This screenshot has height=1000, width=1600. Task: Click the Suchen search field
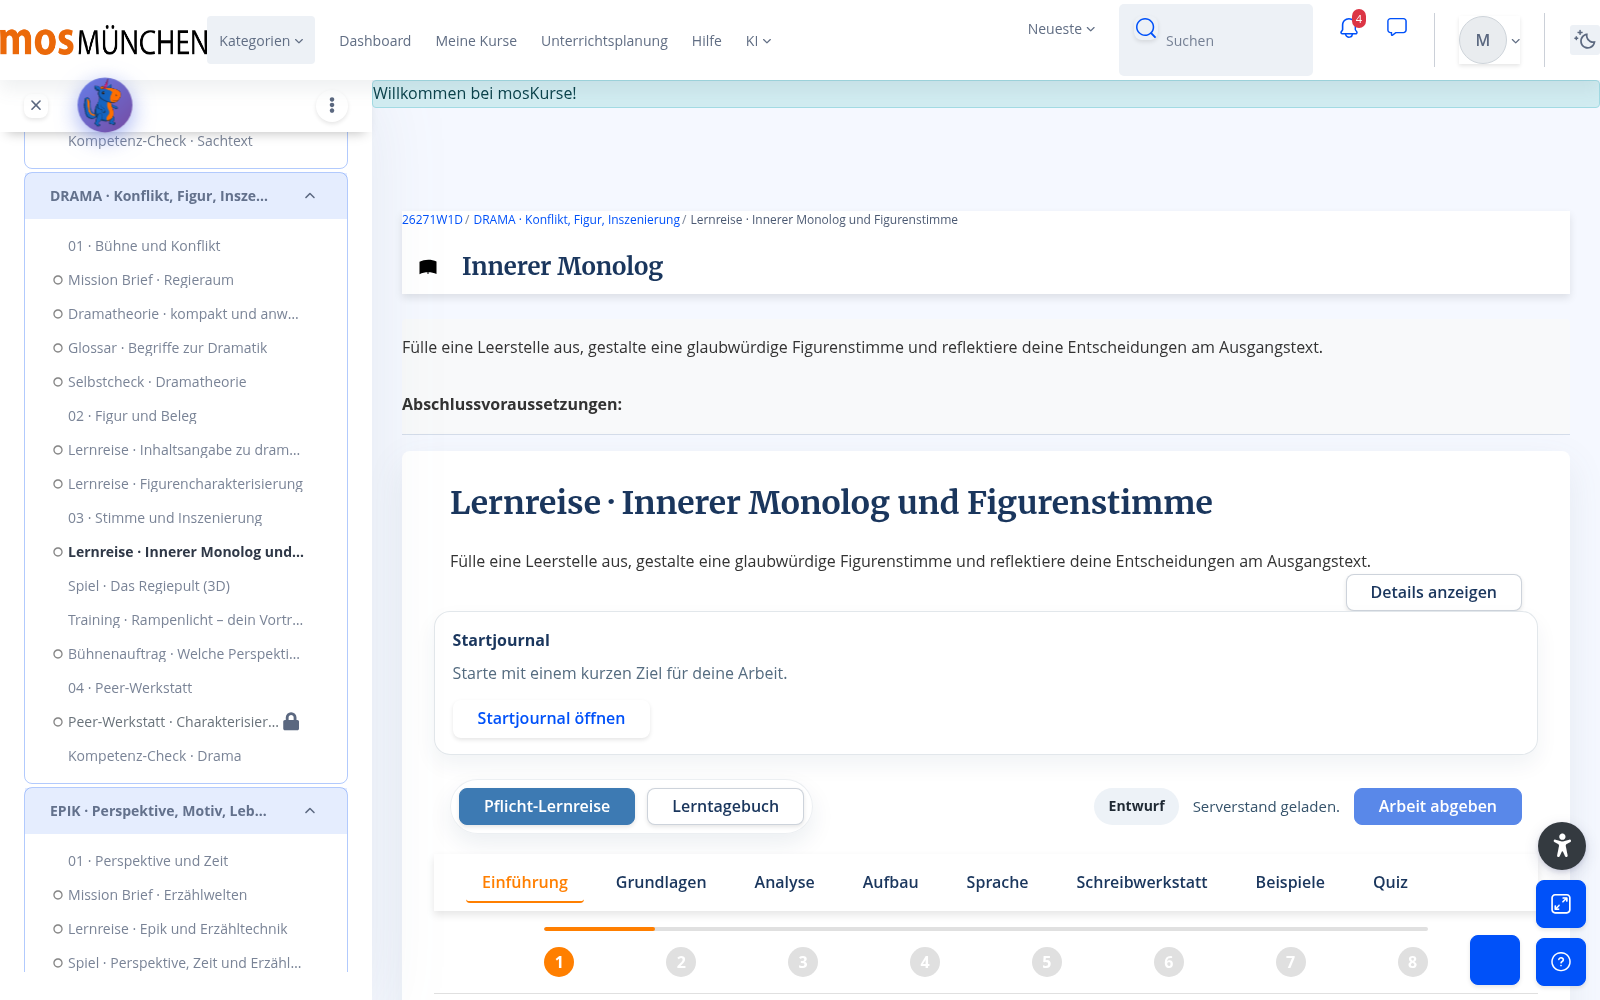pyautogui.click(x=1216, y=40)
